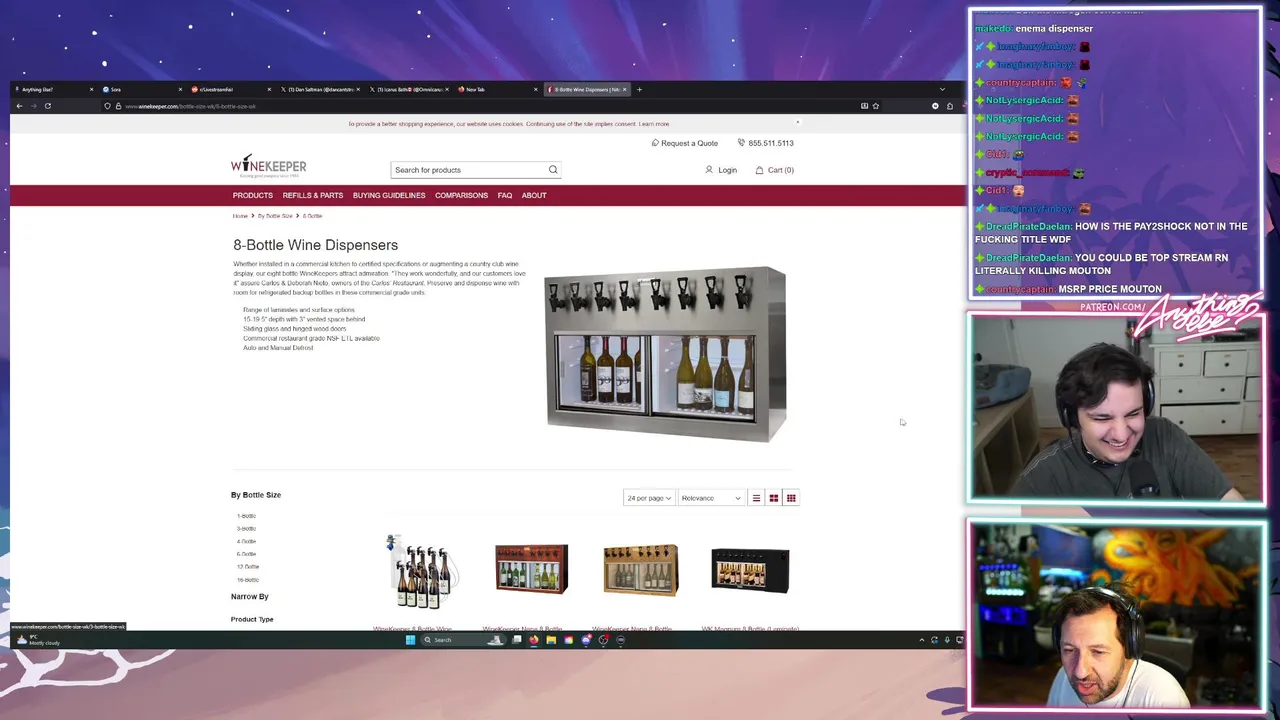The width and height of the screenshot is (1280, 720).
Task: Open the shopping Cart (0)
Action: tap(774, 170)
